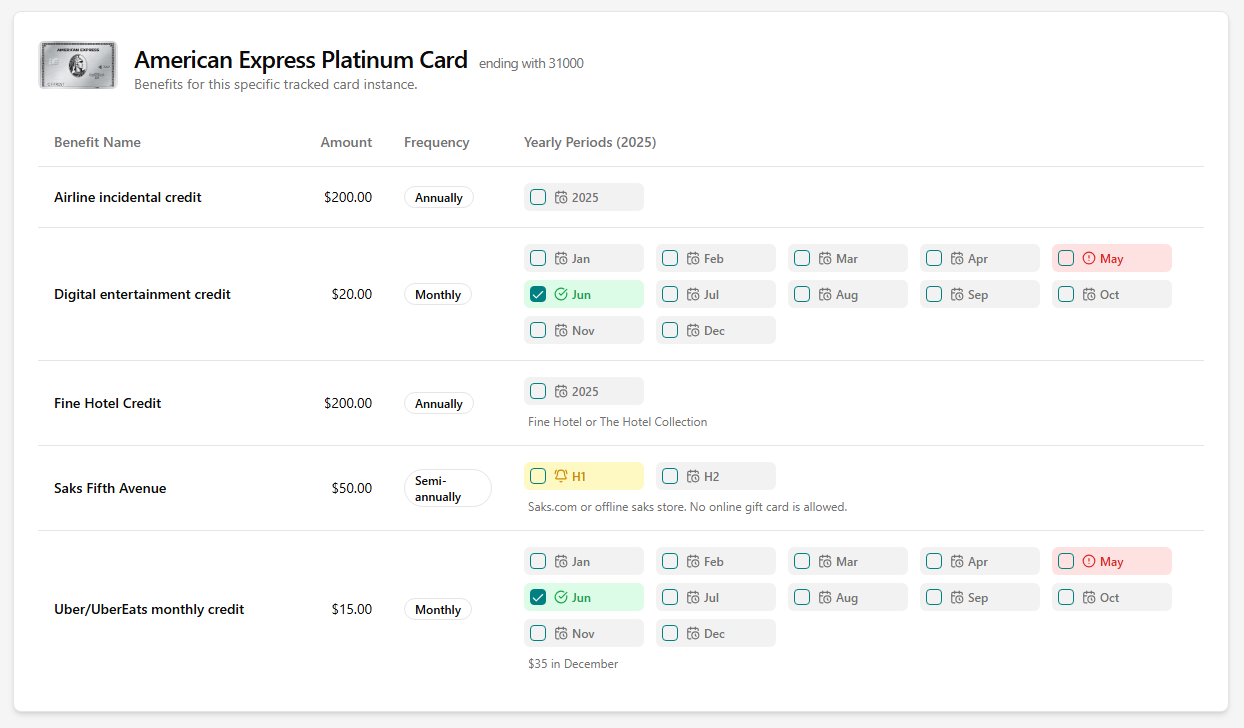This screenshot has width=1244, height=728.
Task: Click the calendar icon for Digital entertainment Sep
Action: pos(957,294)
